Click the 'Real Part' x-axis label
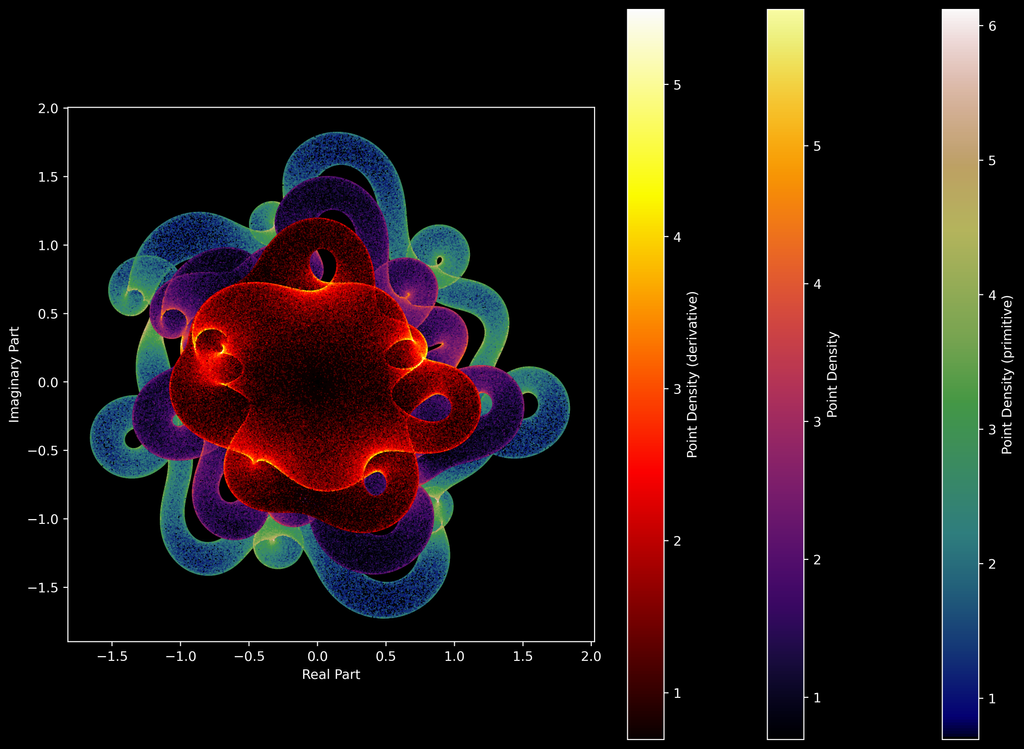The height and width of the screenshot is (749, 1024). tap(330, 675)
